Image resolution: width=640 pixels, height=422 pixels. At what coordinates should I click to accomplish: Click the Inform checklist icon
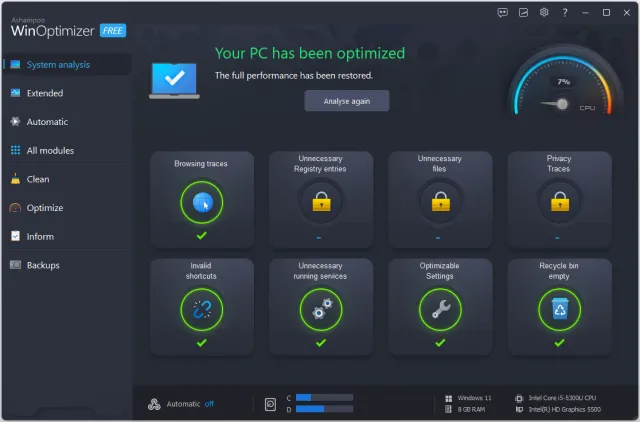point(16,236)
